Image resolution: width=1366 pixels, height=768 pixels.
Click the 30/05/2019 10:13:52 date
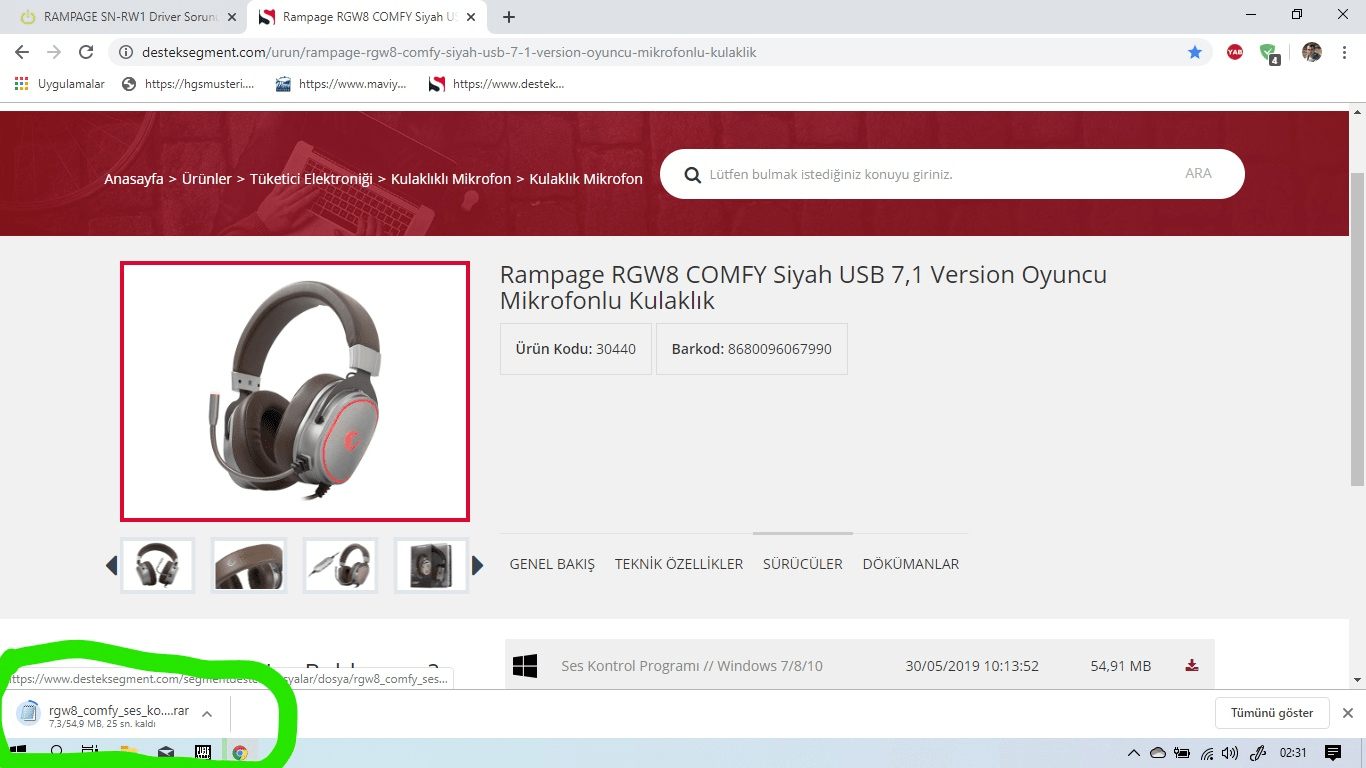[x=972, y=666]
